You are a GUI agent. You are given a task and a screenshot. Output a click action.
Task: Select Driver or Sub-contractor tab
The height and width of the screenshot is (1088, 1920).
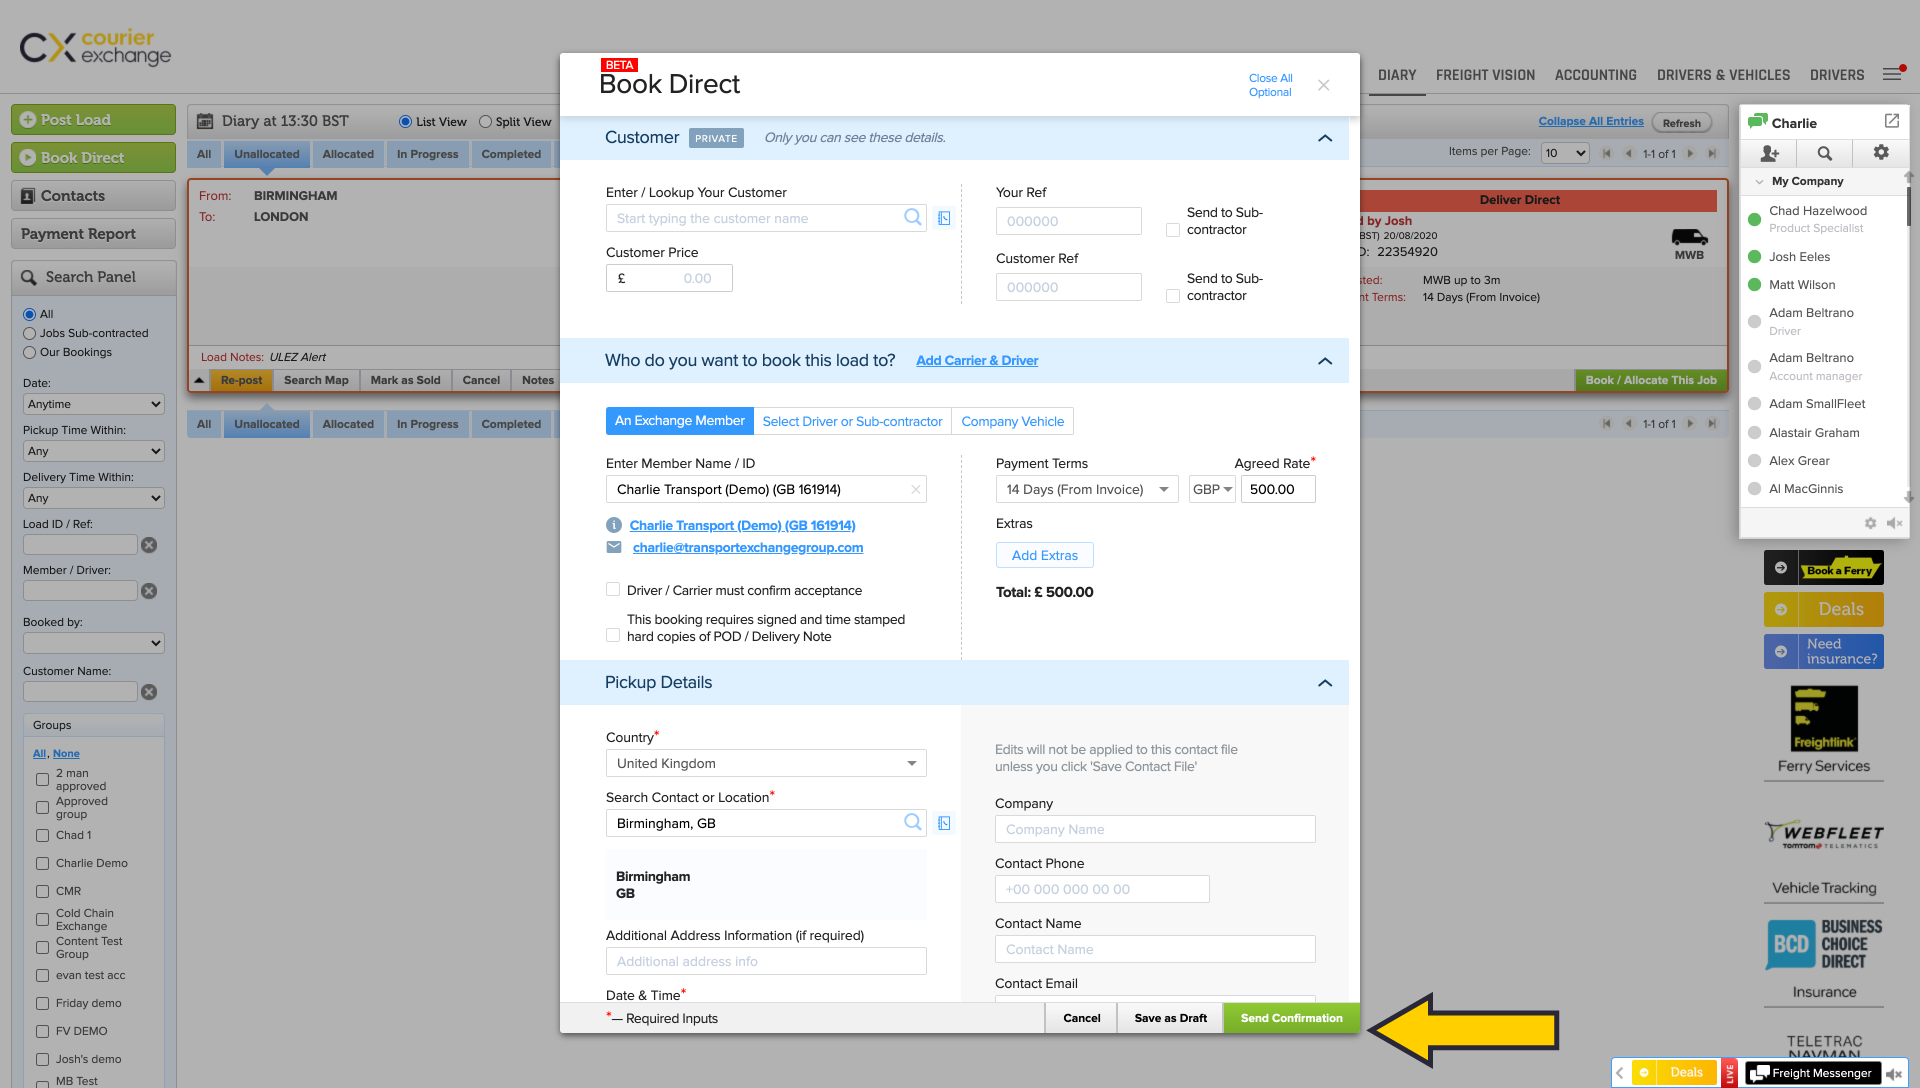[x=852, y=421]
